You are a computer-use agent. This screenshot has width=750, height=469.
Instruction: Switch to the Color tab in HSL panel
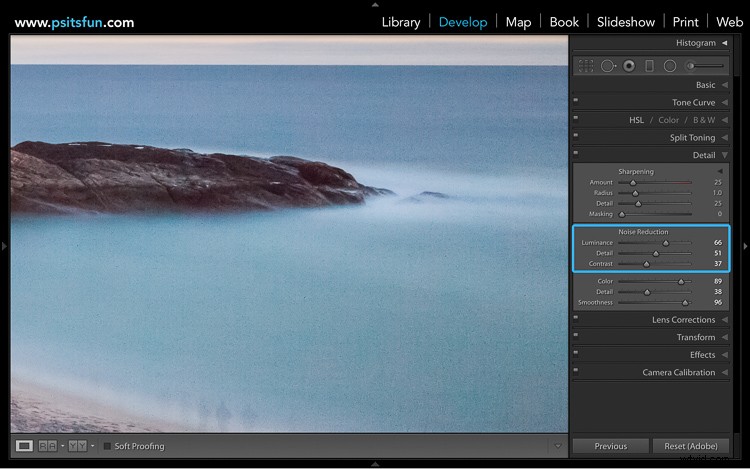click(x=668, y=120)
